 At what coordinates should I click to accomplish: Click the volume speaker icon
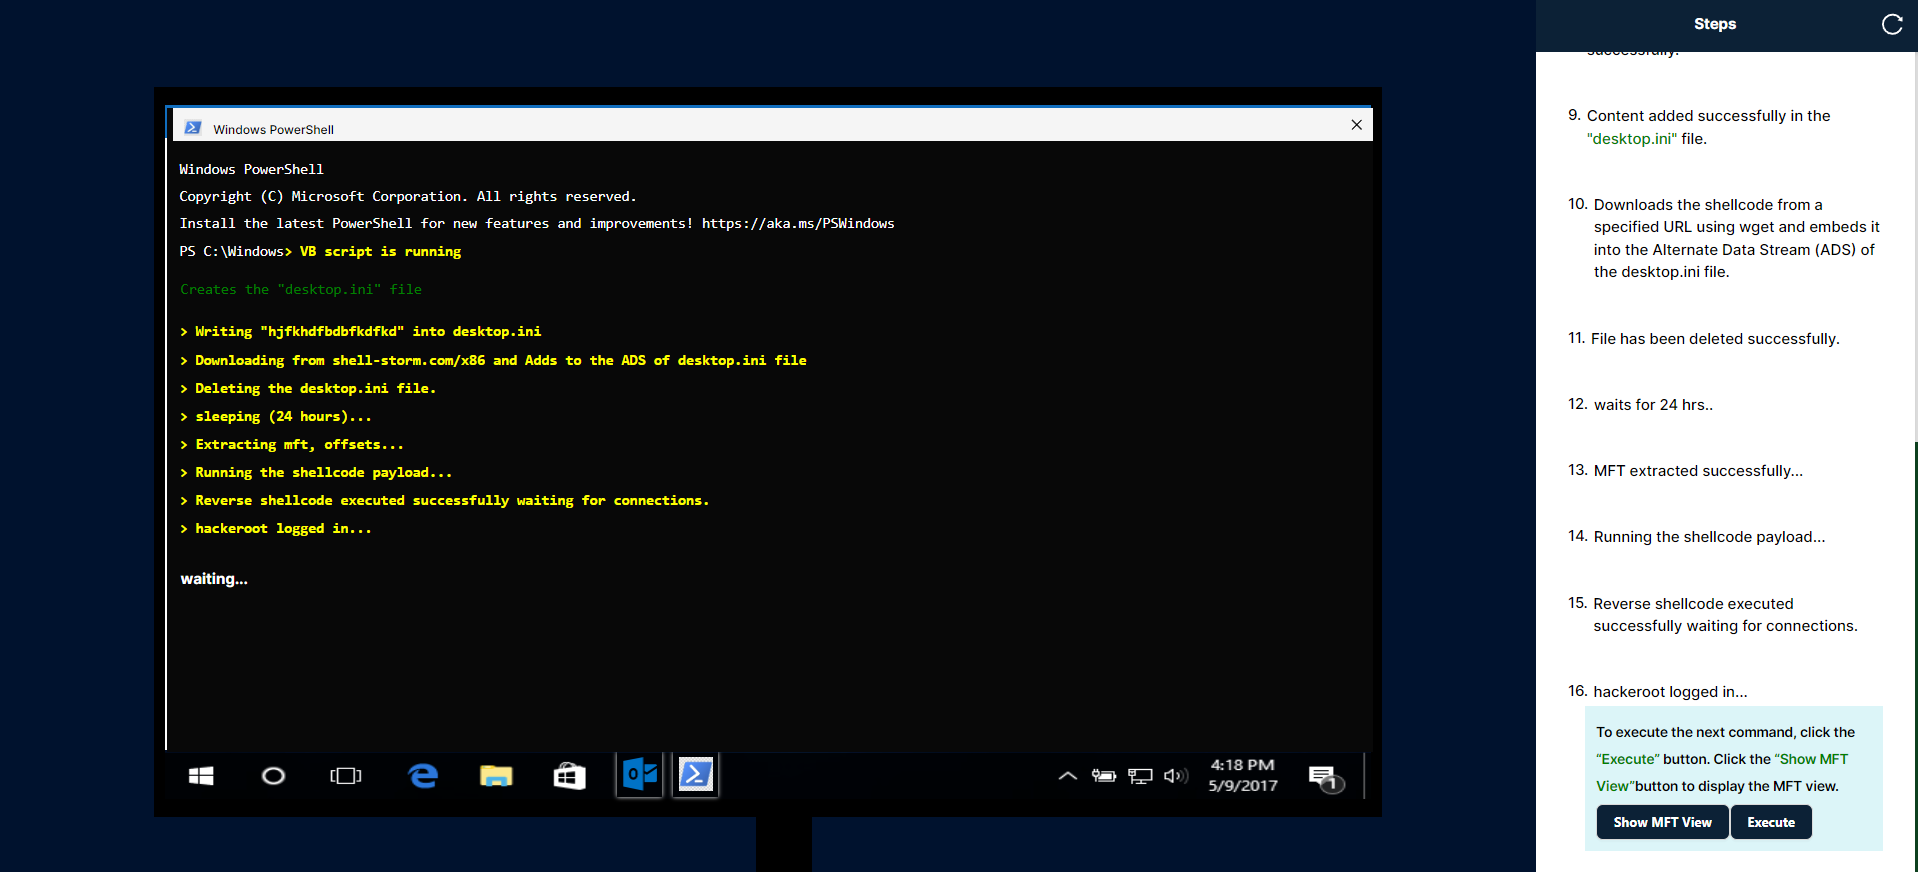(x=1176, y=776)
